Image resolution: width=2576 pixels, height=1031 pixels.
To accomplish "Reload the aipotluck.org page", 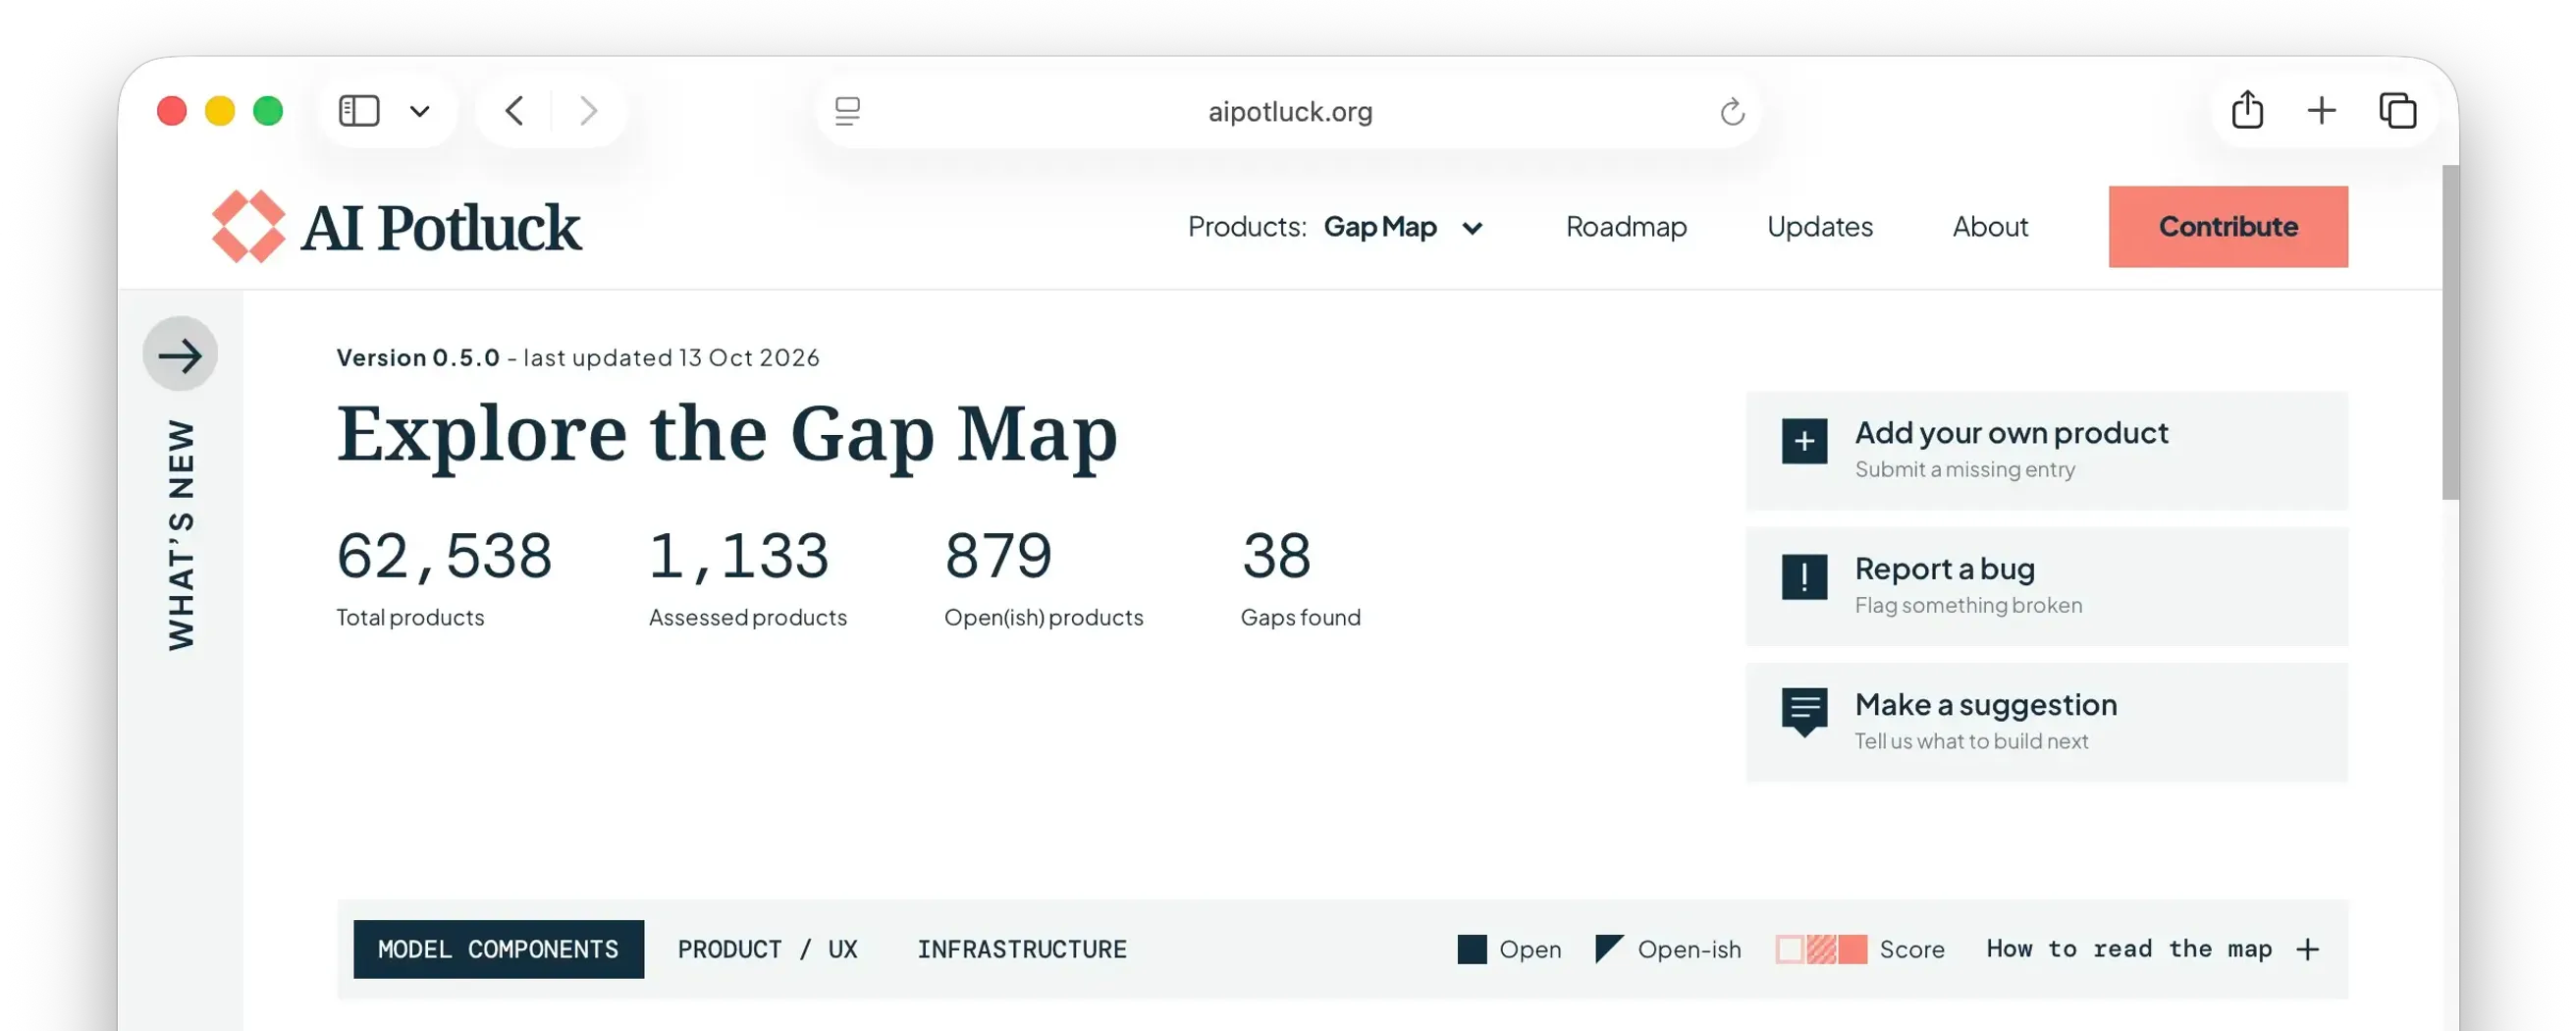I will click(1732, 111).
